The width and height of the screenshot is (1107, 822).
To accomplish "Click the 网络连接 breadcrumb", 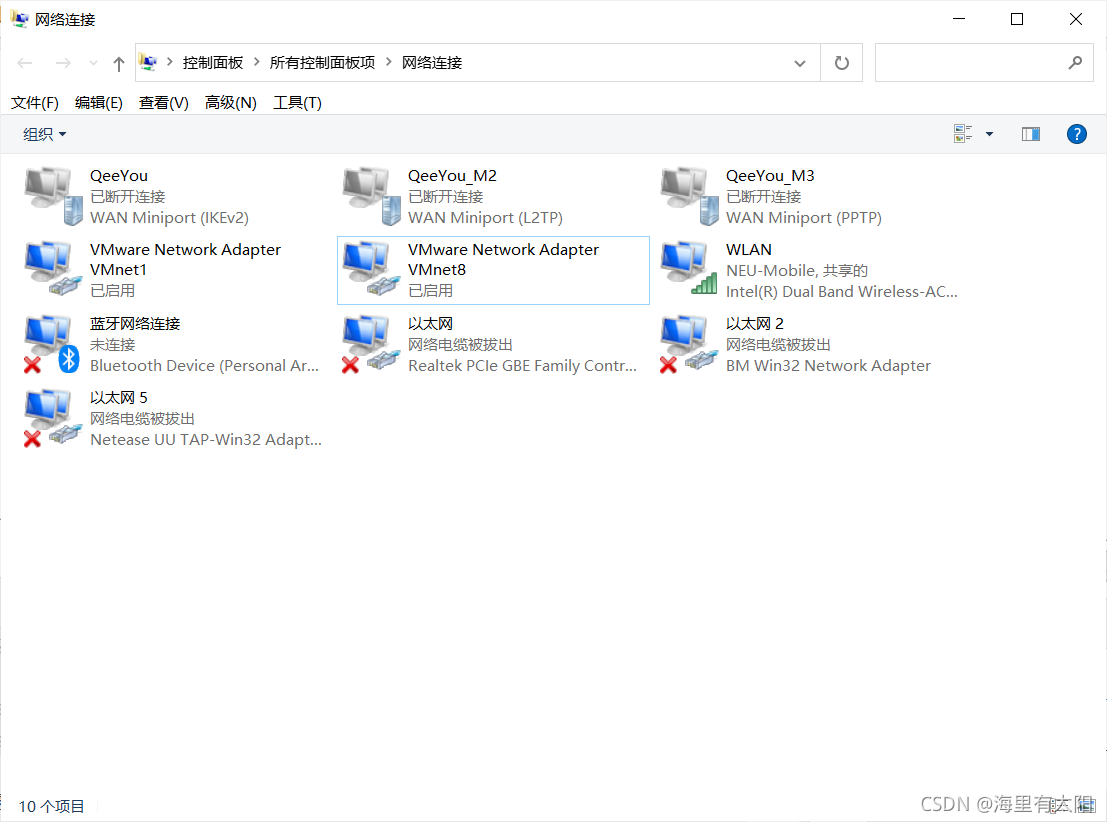I will click(x=431, y=63).
